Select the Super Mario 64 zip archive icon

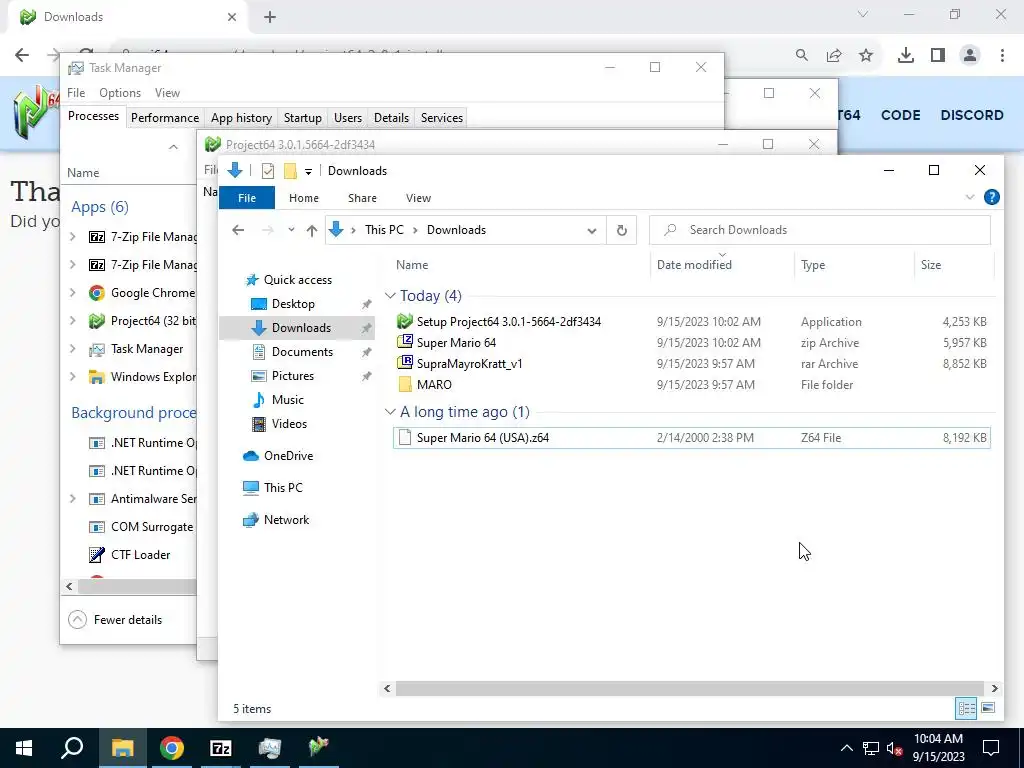pos(405,342)
